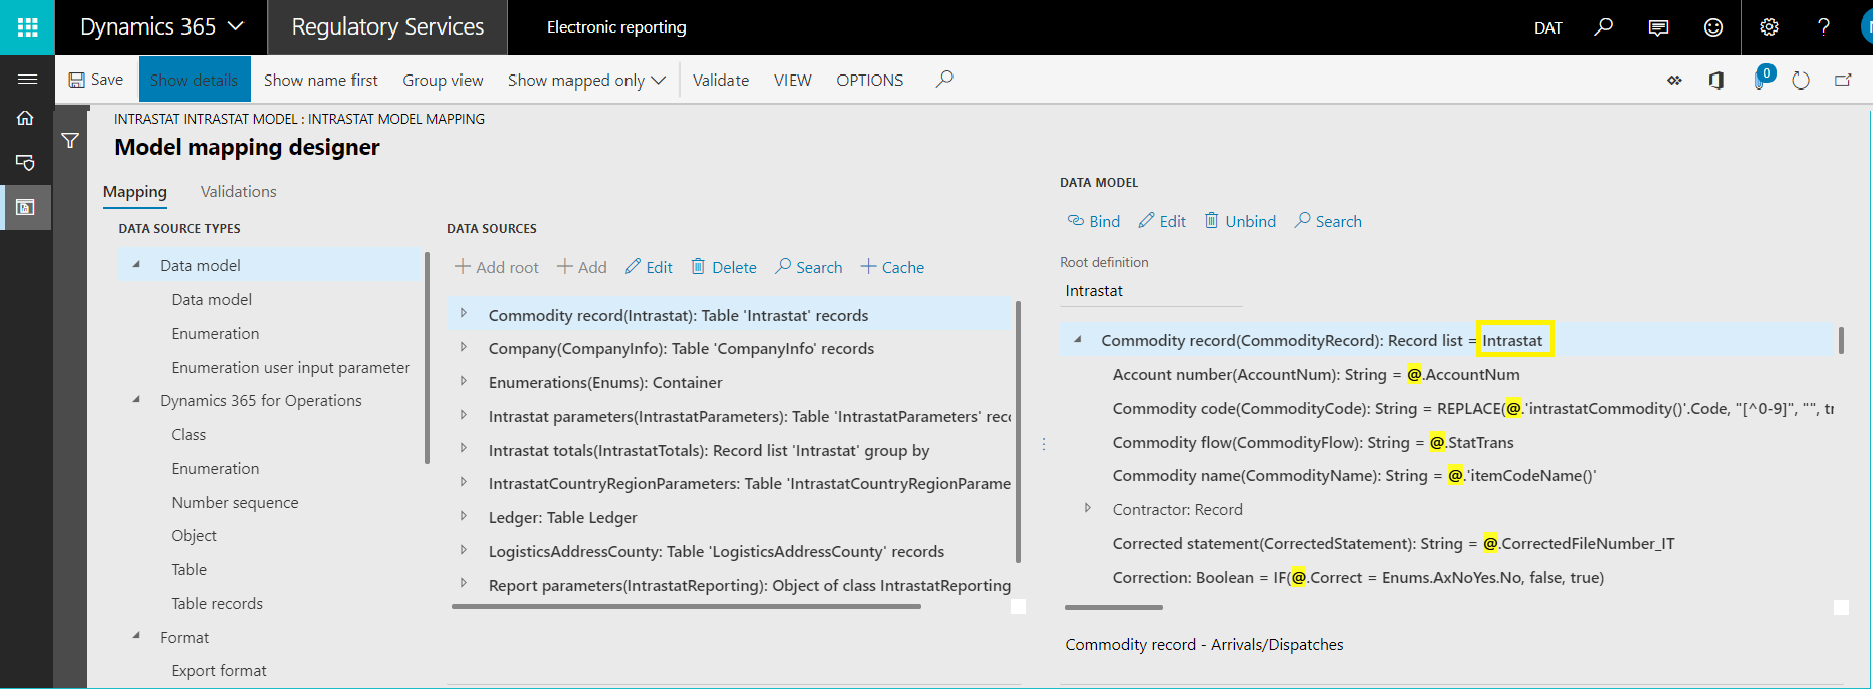This screenshot has width=1873, height=689.
Task: Toggle Group view option
Action: [443, 80]
